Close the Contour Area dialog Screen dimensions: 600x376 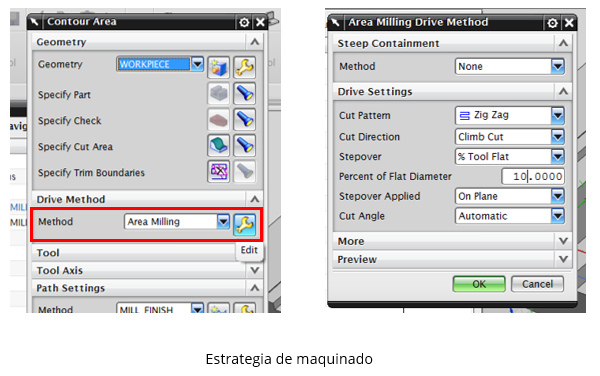pyautogui.click(x=260, y=23)
